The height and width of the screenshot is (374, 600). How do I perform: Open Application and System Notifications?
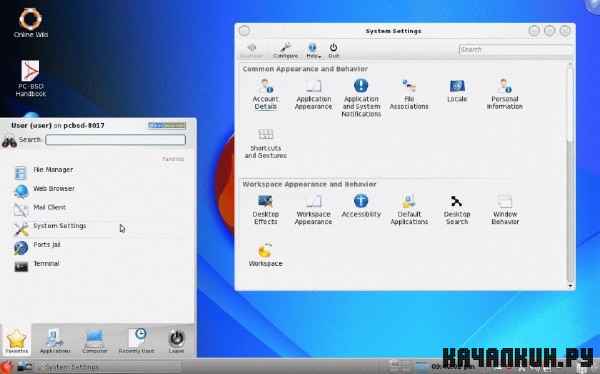click(x=361, y=98)
